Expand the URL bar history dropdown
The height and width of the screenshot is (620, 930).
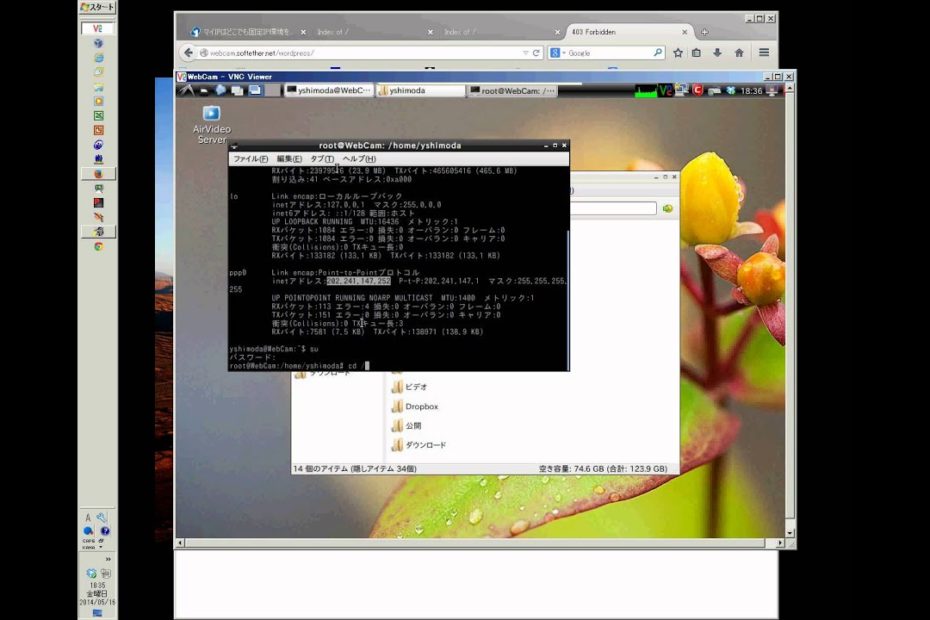[x=525, y=52]
